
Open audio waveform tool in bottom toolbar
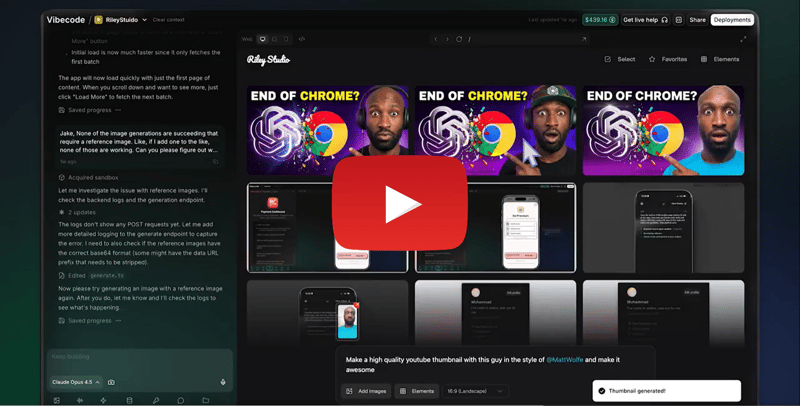point(80,400)
